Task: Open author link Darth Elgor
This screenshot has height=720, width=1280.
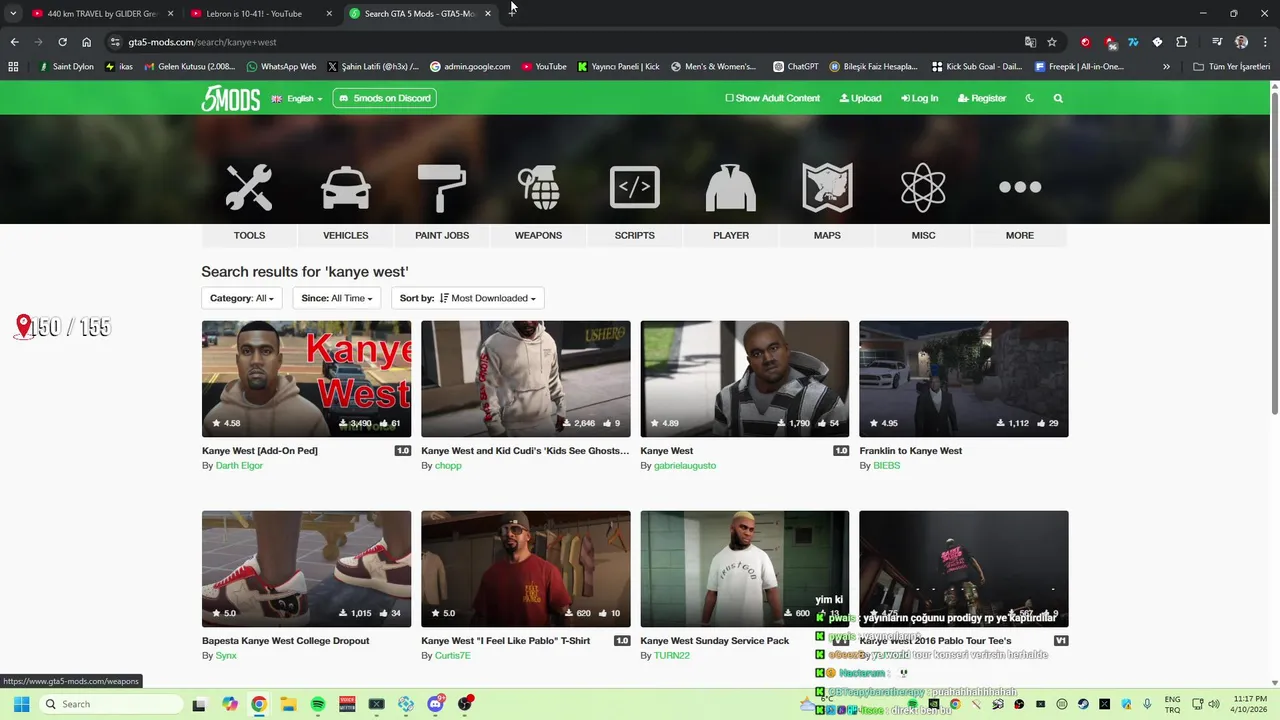Action: pyautogui.click(x=239, y=466)
